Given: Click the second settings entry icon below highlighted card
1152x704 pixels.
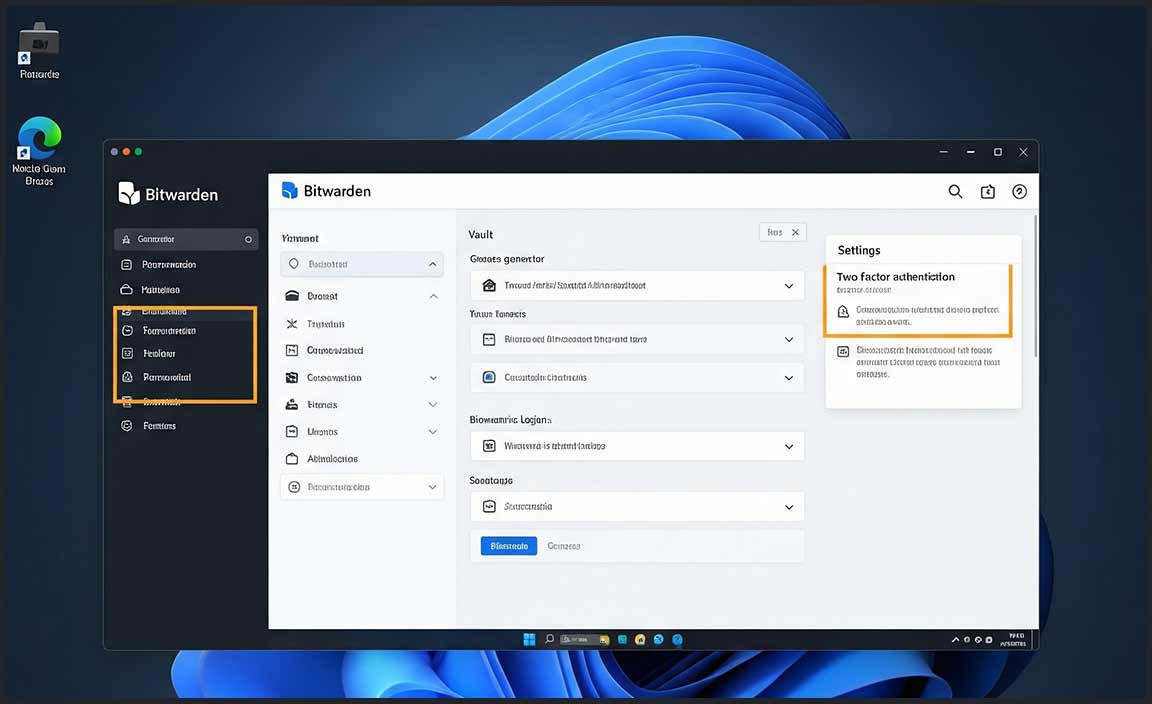Looking at the screenshot, I should point(843,352).
